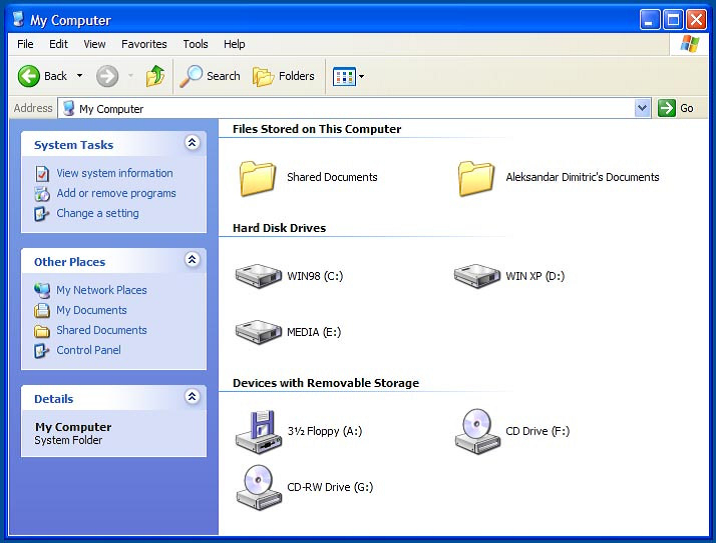Open My Documents link in Other Places
Viewport: 716px width, 543px height.
click(91, 310)
